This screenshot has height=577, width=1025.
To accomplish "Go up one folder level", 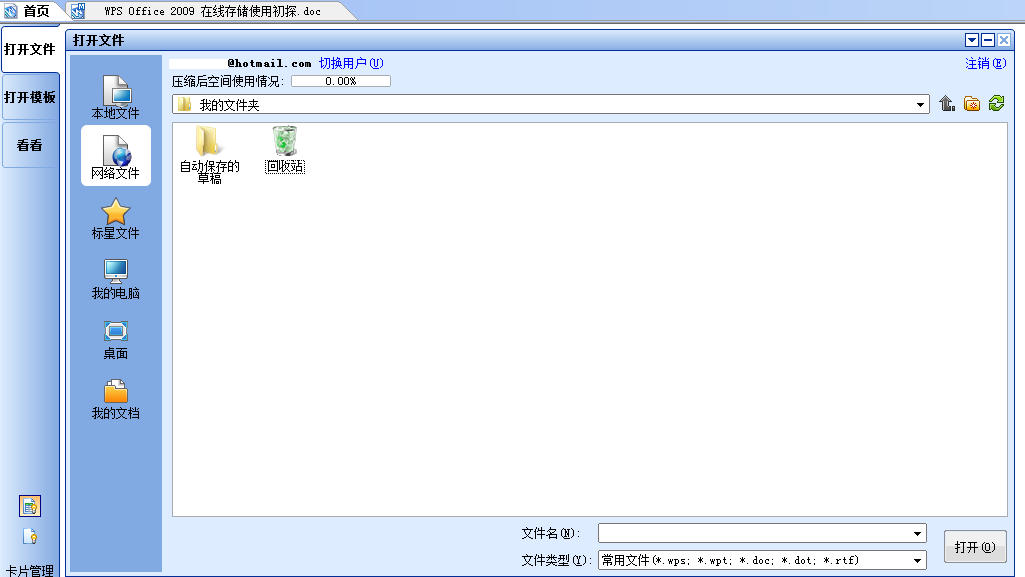I will 947,103.
